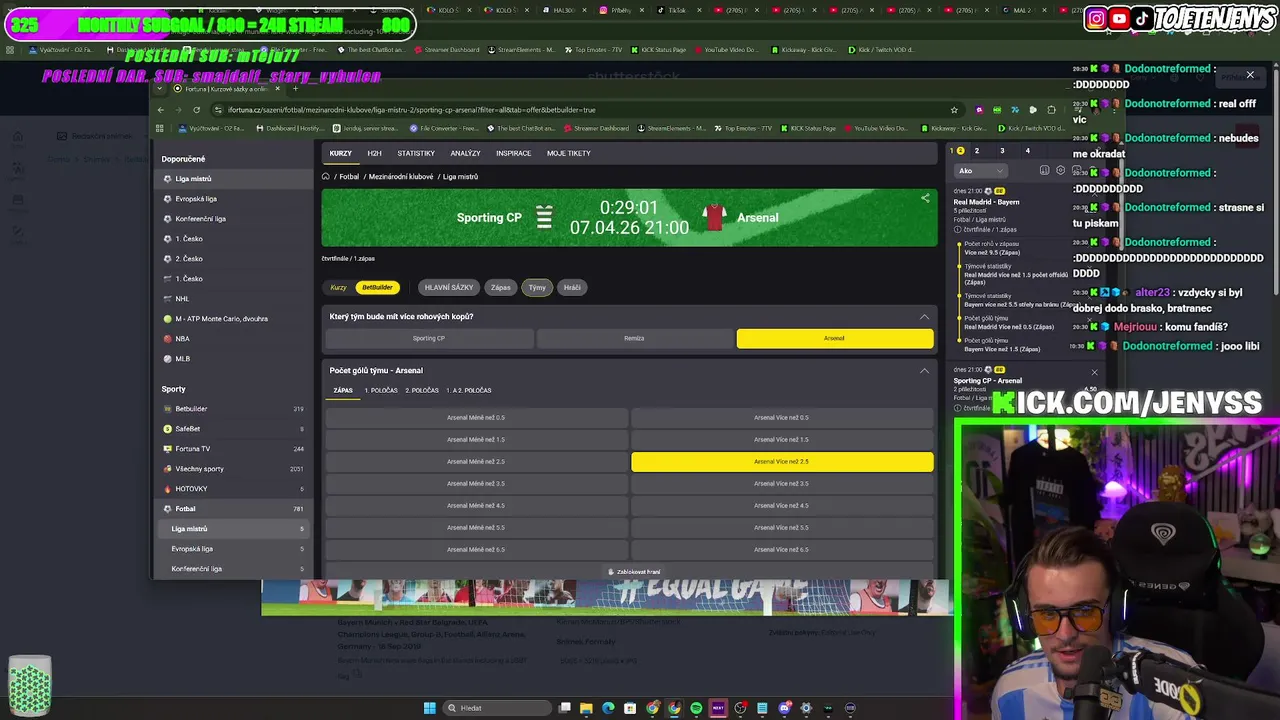Go to Fotbal breadcrumb link
Screen dimensions: 1280x720
pyautogui.click(x=349, y=177)
